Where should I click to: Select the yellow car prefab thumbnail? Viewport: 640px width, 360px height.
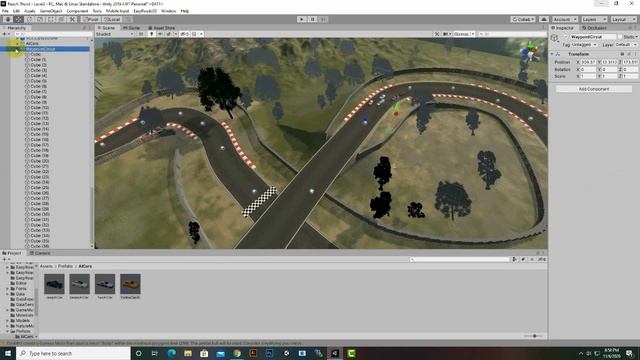click(130, 284)
